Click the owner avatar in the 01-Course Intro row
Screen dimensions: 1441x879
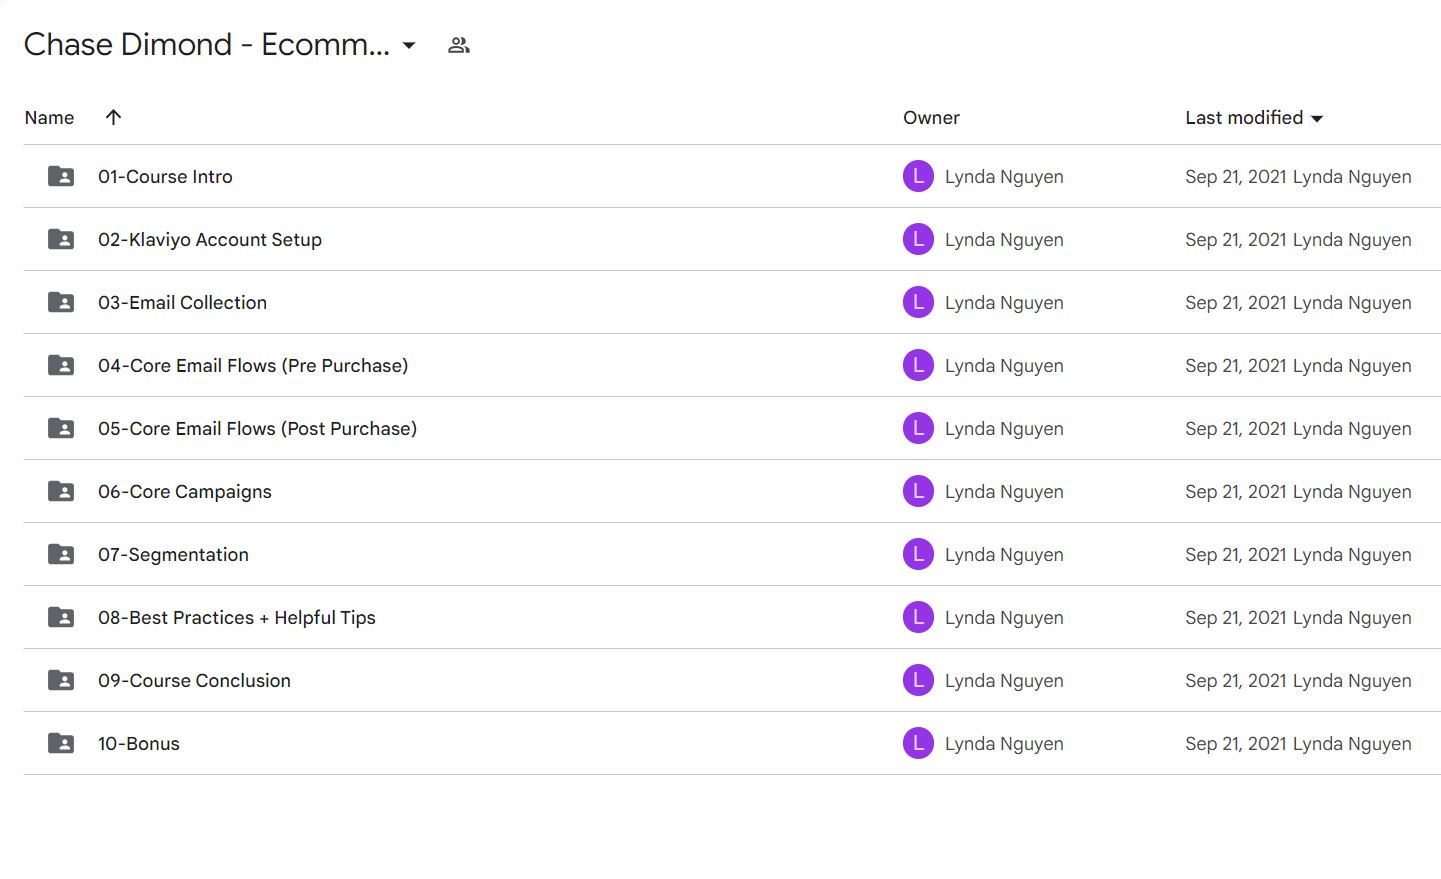[x=918, y=176]
